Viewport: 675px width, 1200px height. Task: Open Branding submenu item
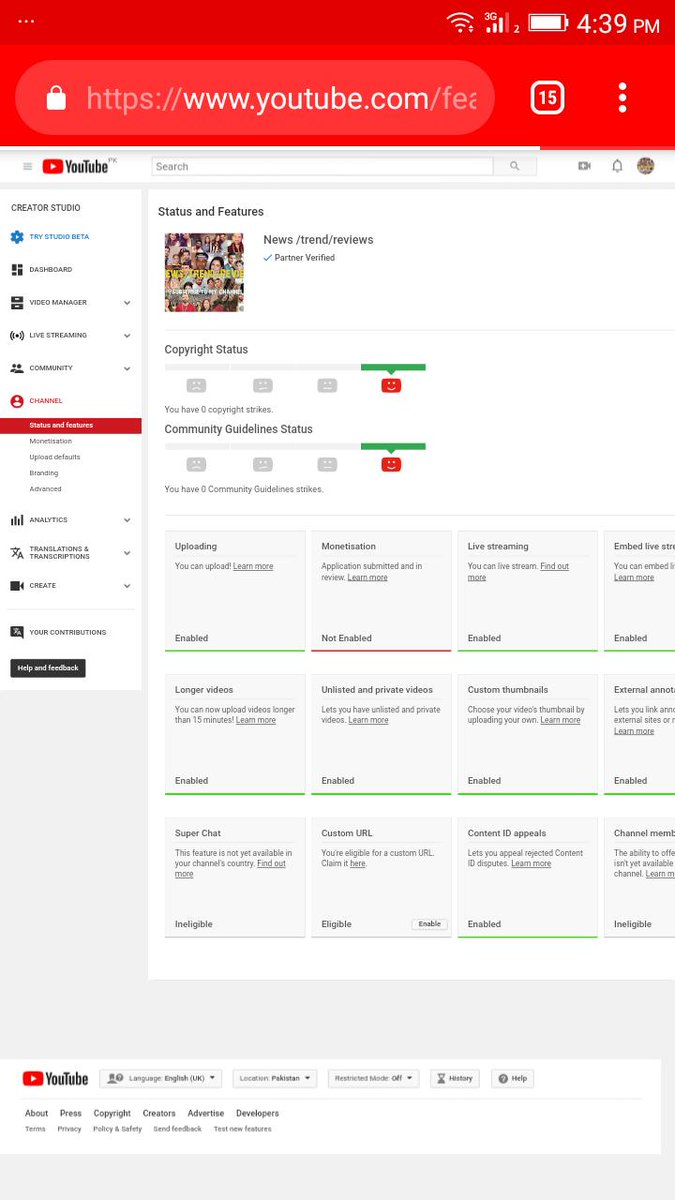tap(44, 473)
